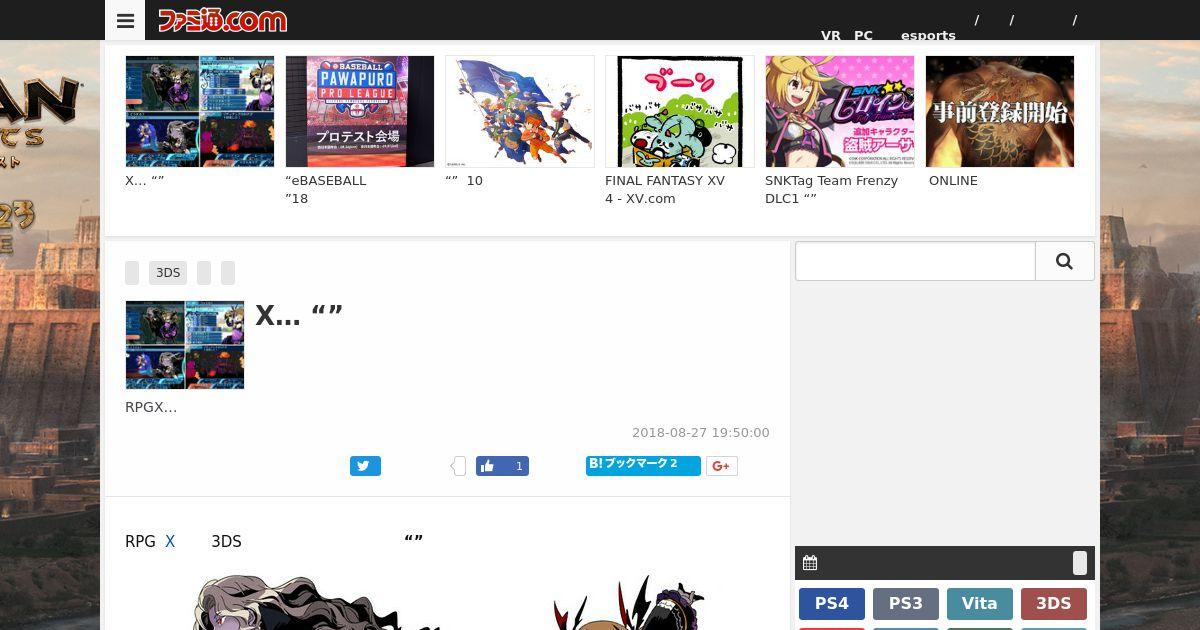Open the ONLINE article title link
1200x630 pixels.
point(953,180)
